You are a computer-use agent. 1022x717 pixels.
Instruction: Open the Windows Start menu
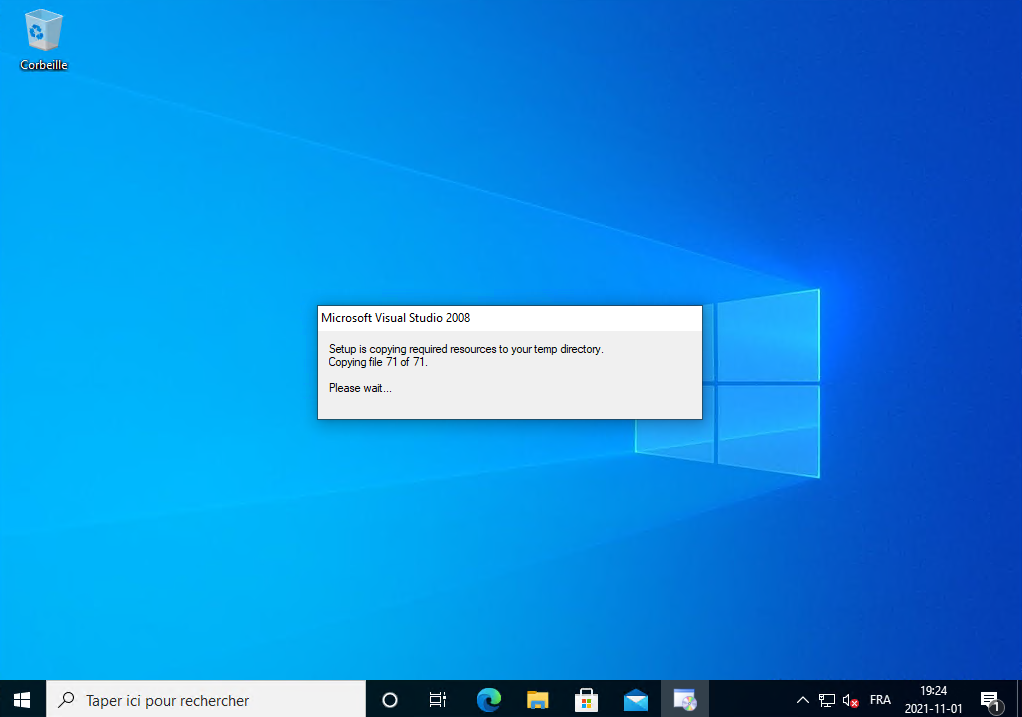tap(22, 699)
